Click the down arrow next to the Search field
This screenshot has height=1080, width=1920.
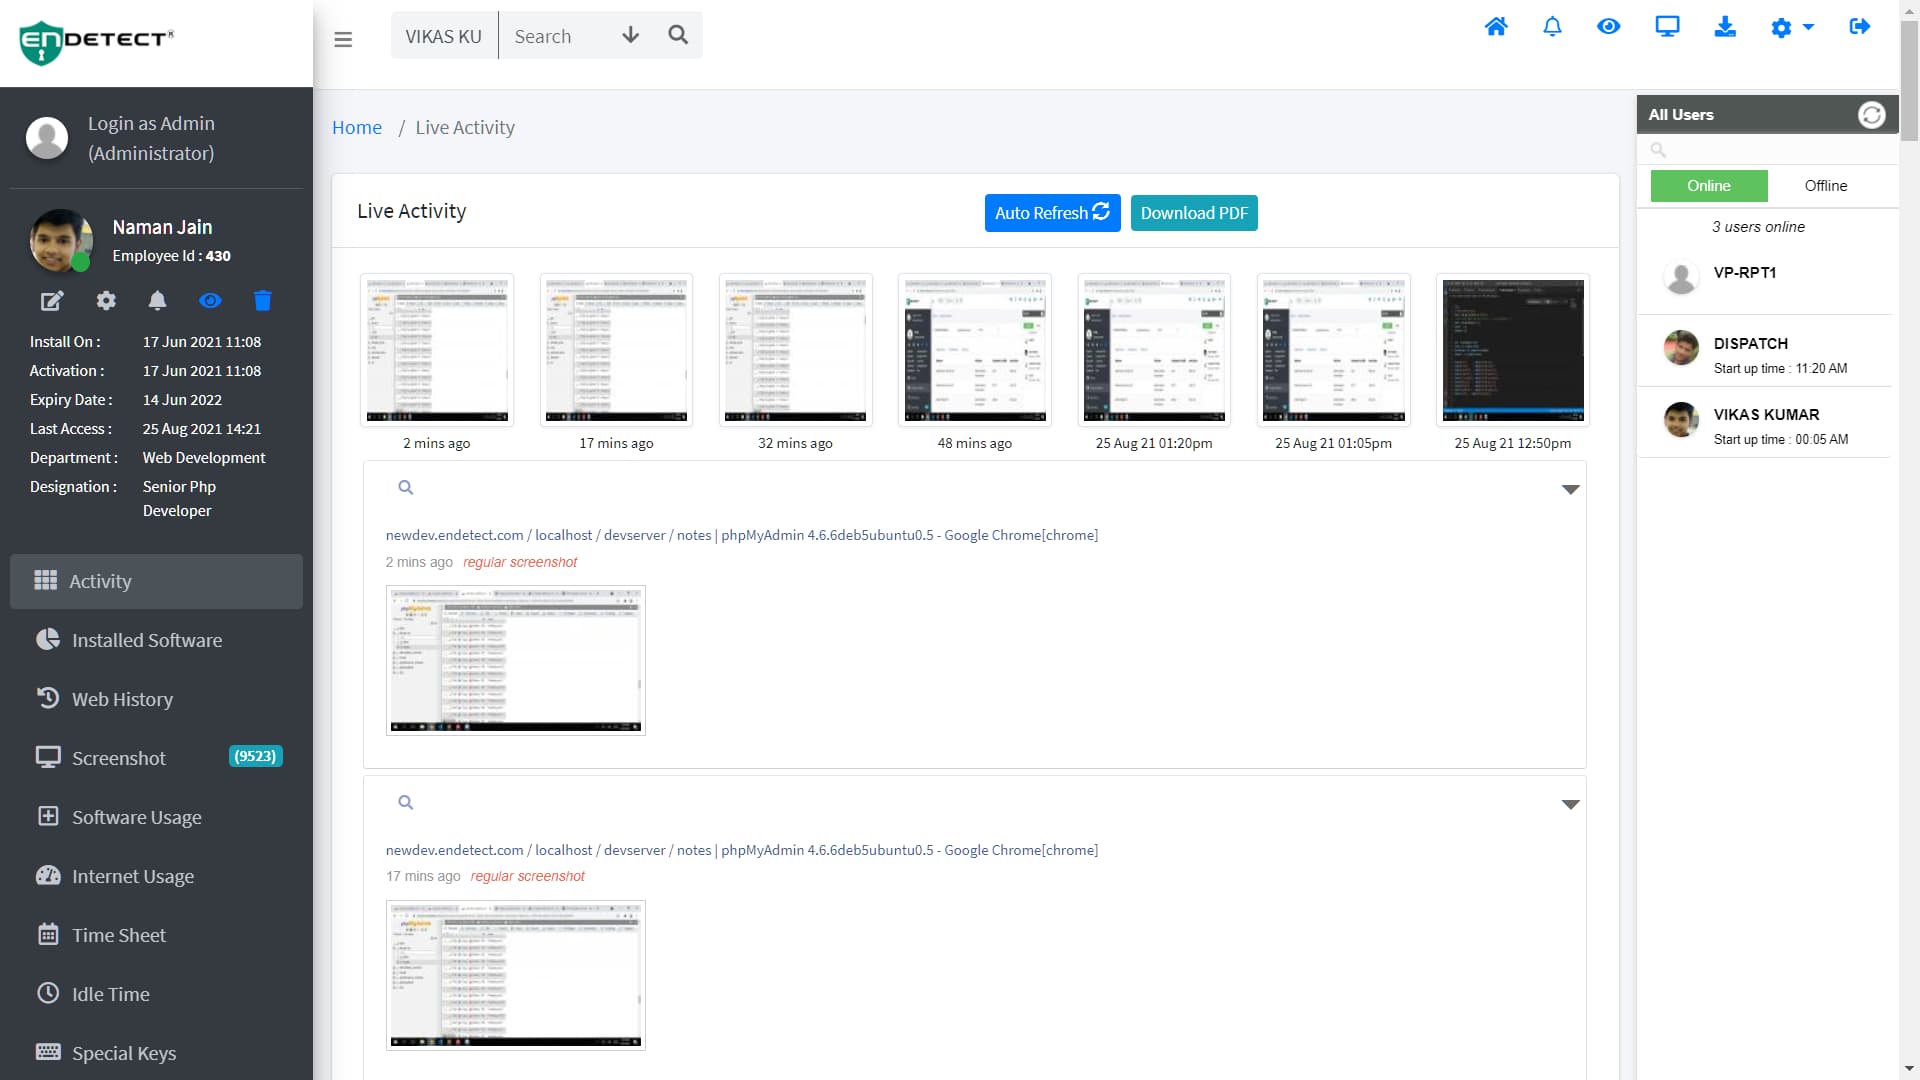click(x=630, y=36)
